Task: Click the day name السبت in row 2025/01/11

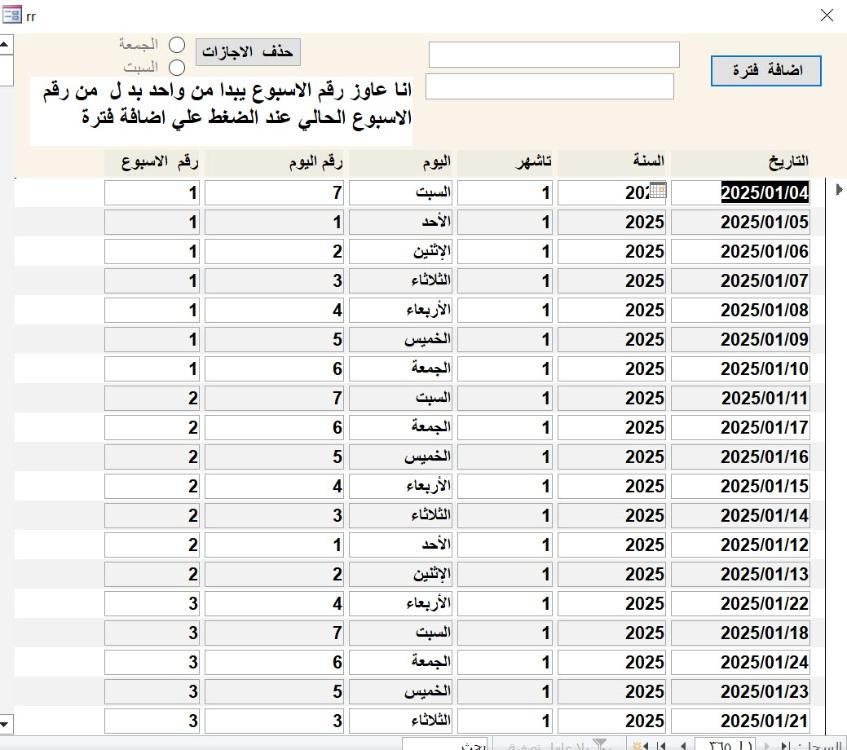Action: (400, 398)
